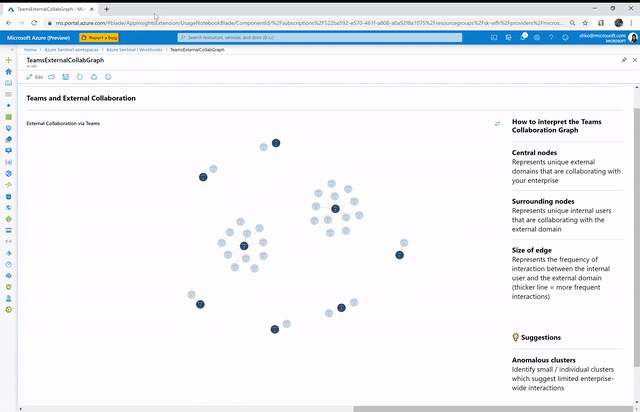Click the clock gauge icon in sidebar
This screenshot has width=640, height=412.
tap(8, 264)
